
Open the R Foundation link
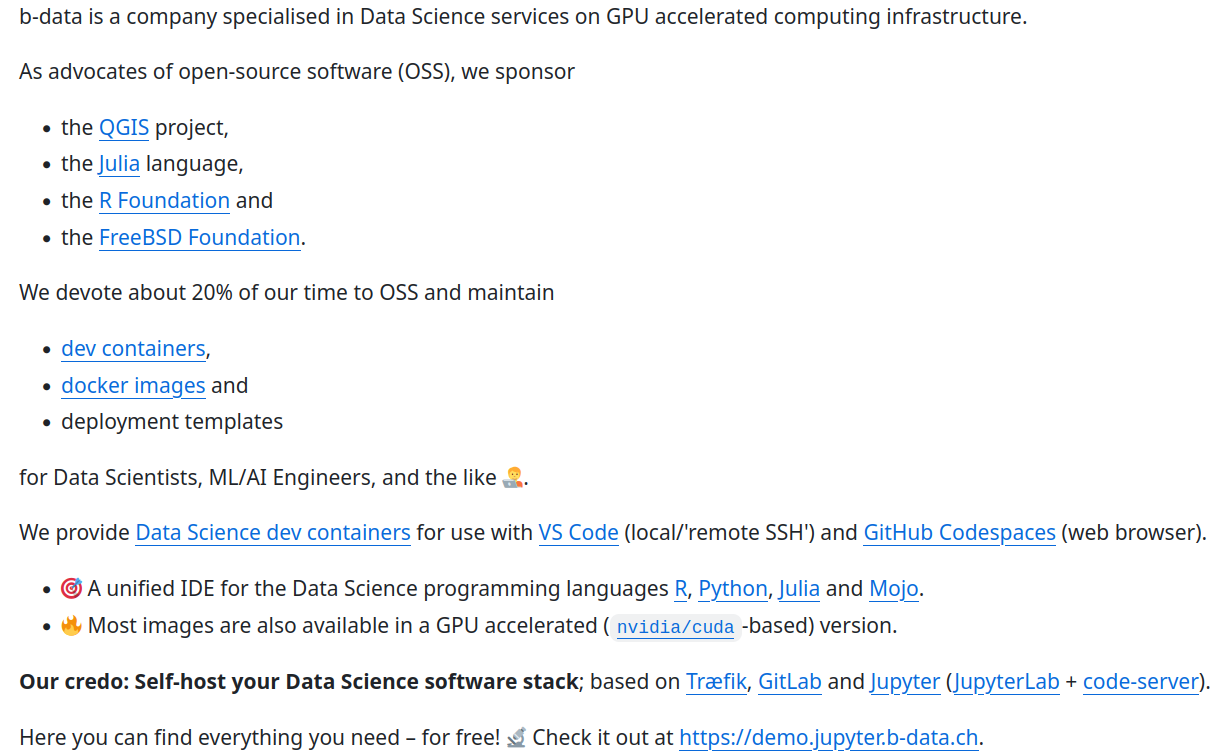[164, 200]
